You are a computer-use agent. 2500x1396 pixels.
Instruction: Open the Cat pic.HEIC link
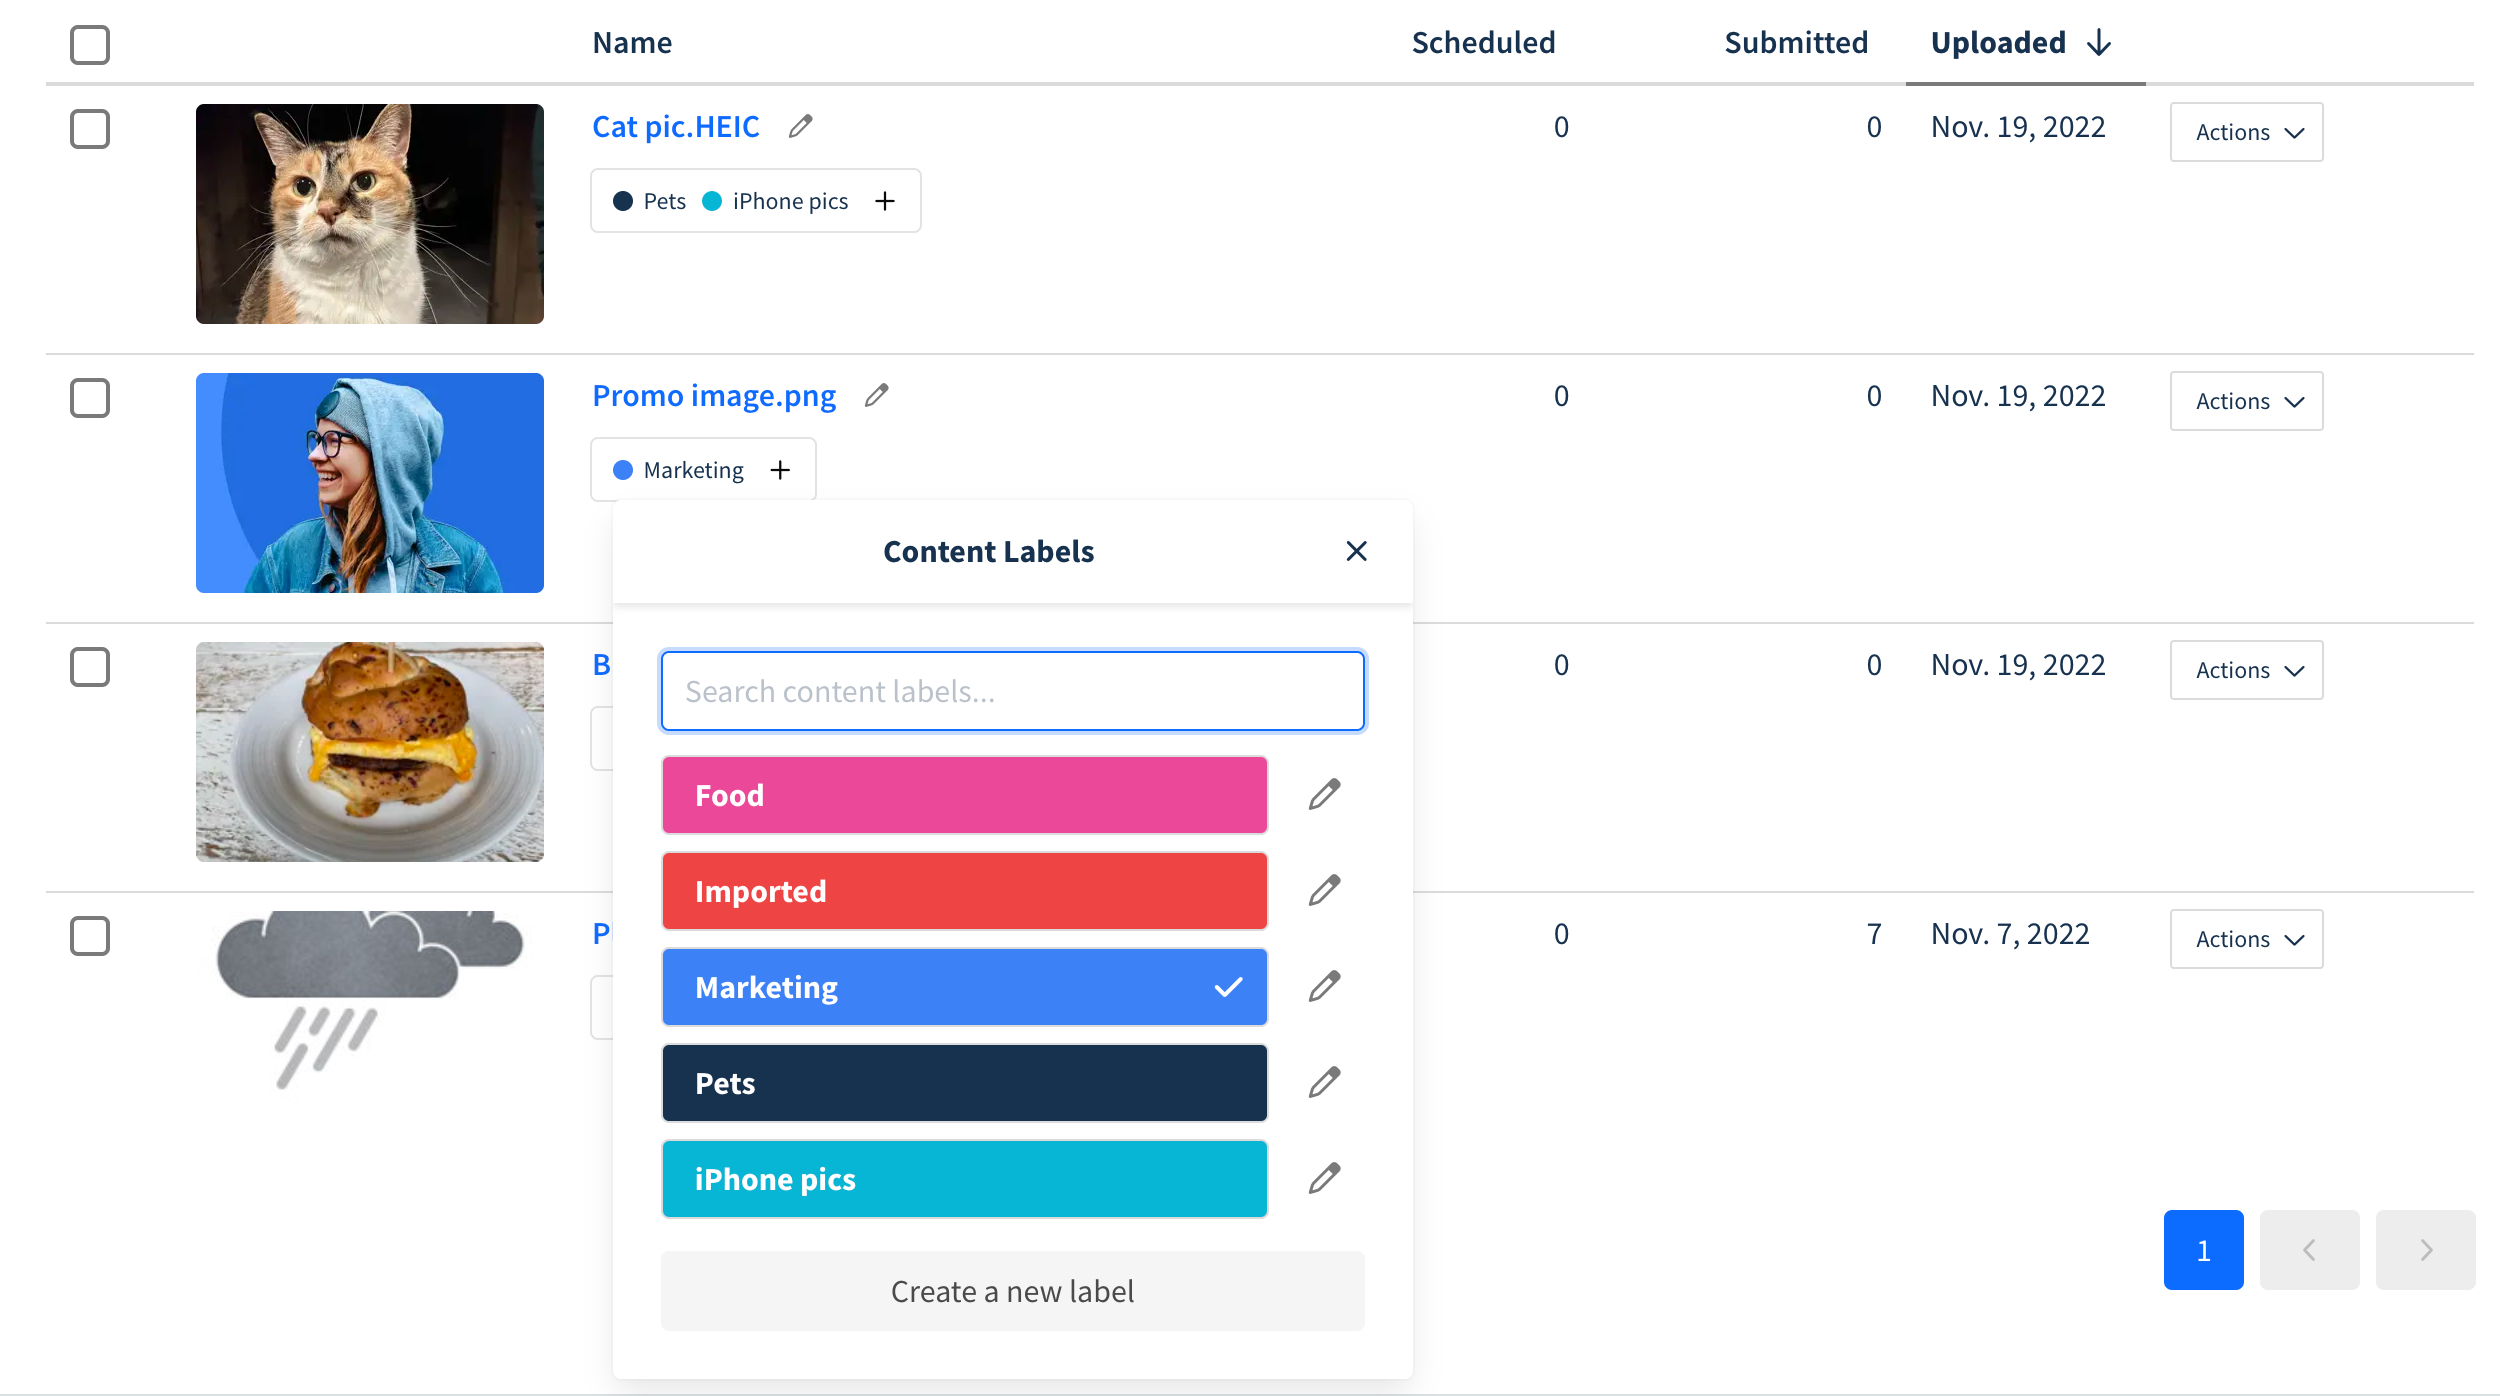coord(676,127)
